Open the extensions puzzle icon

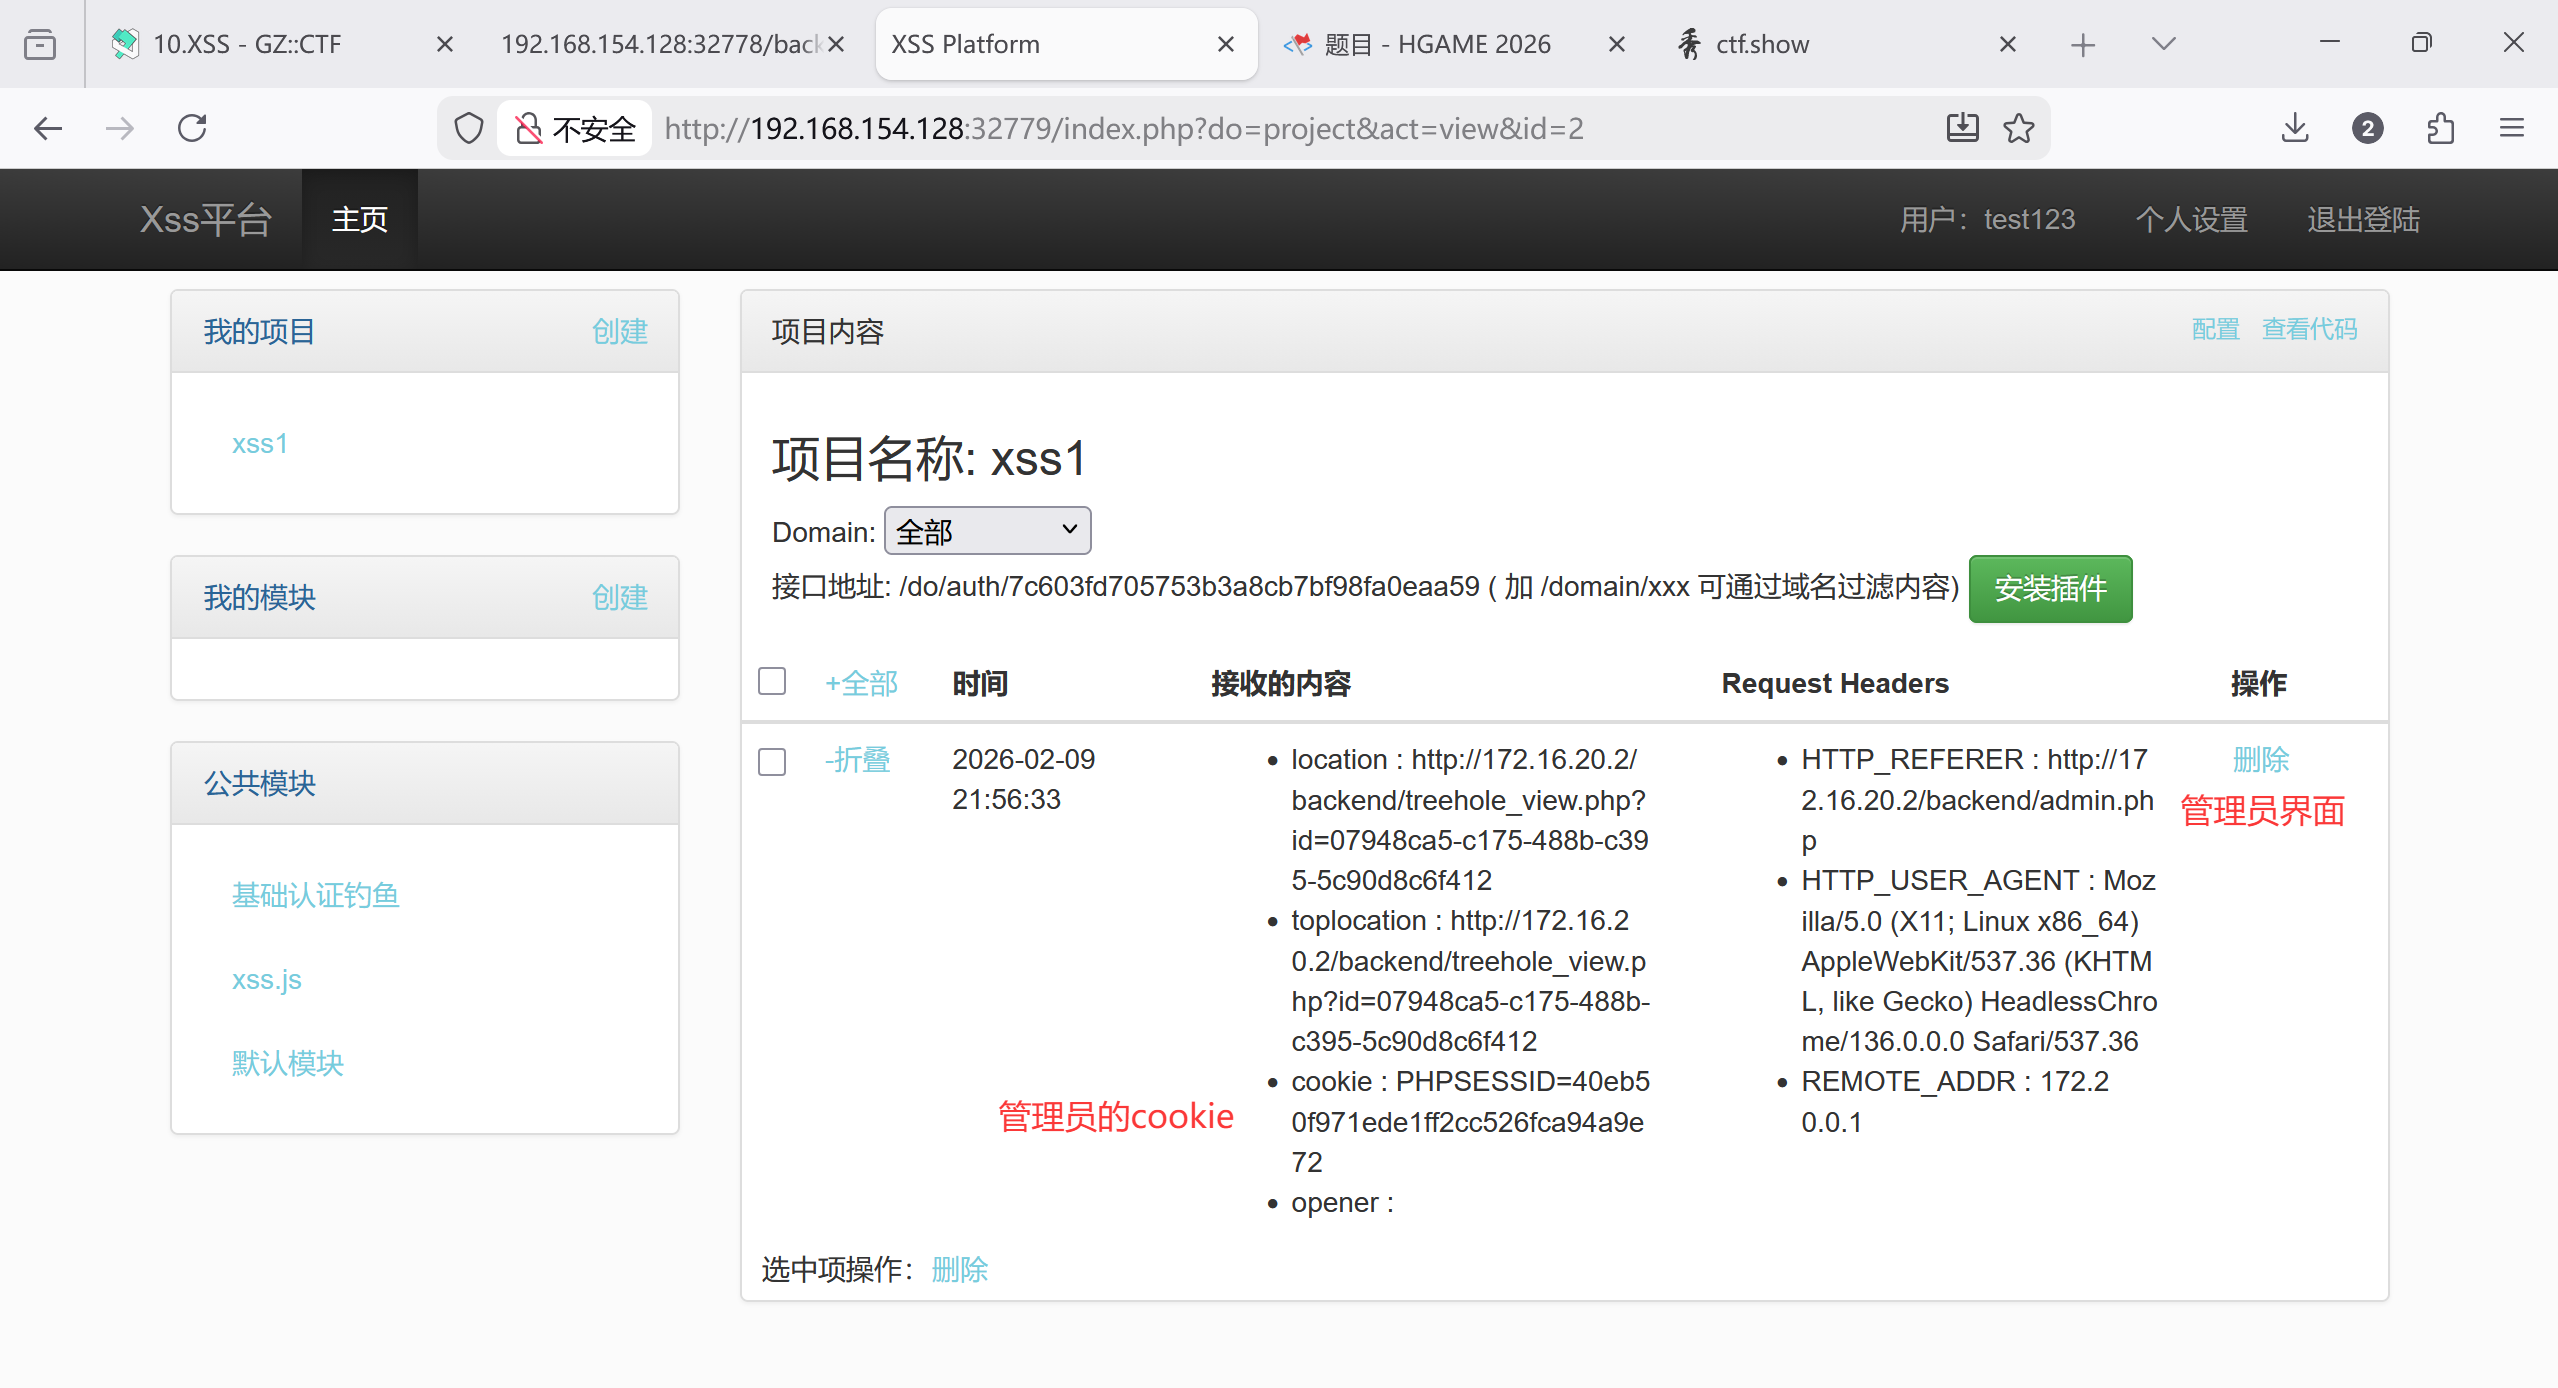tap(2440, 128)
